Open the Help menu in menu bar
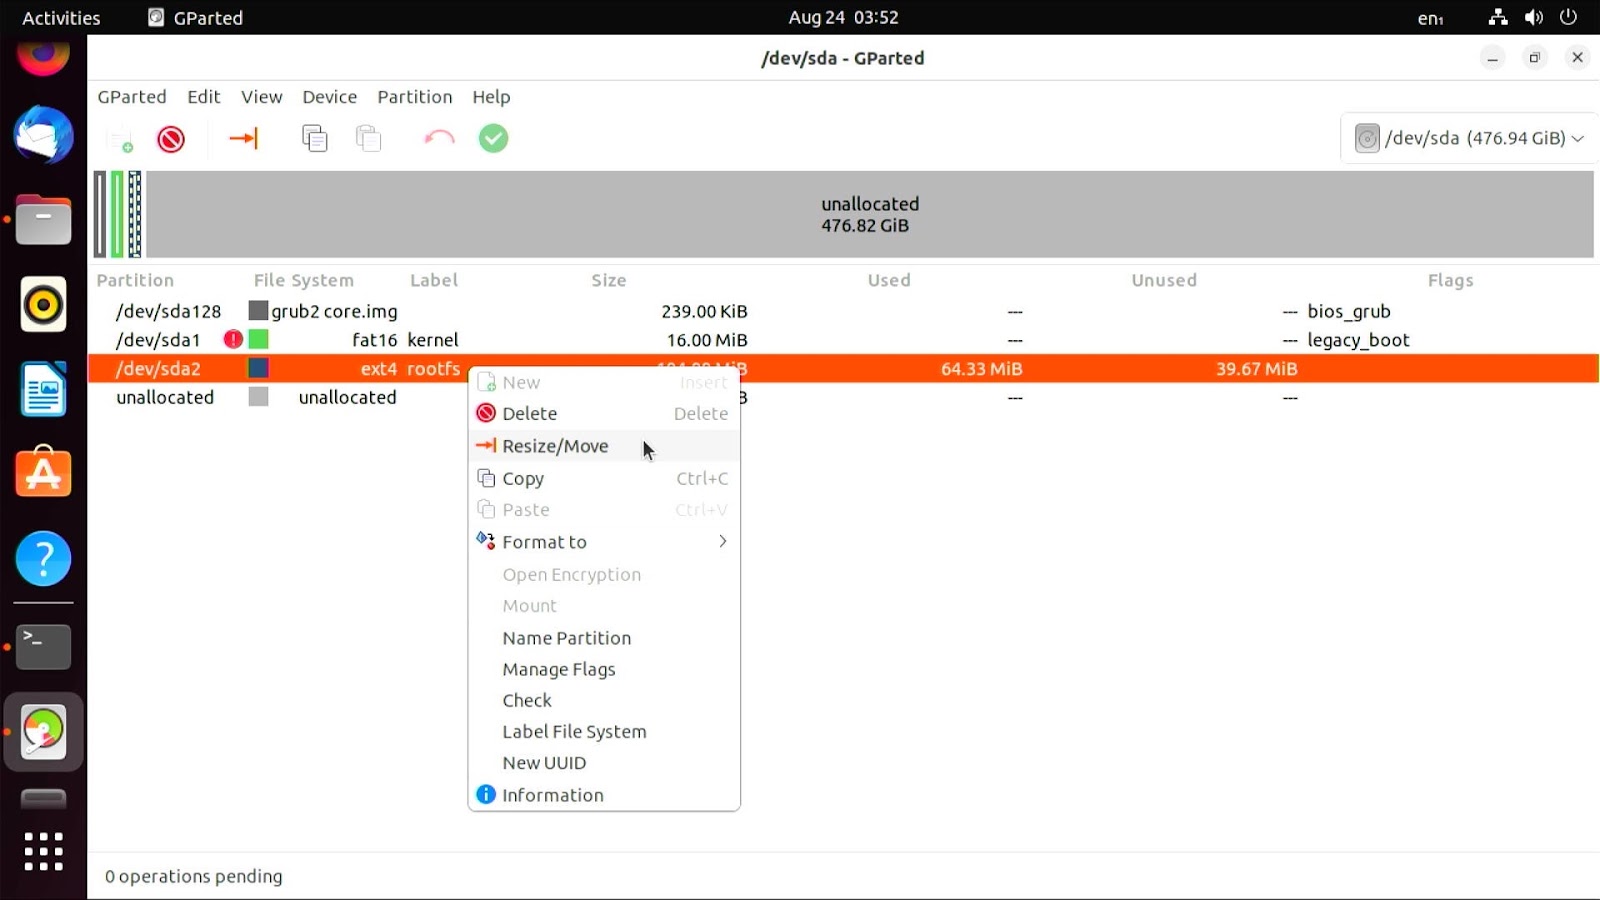This screenshot has height=900, width=1600. pyautogui.click(x=491, y=97)
